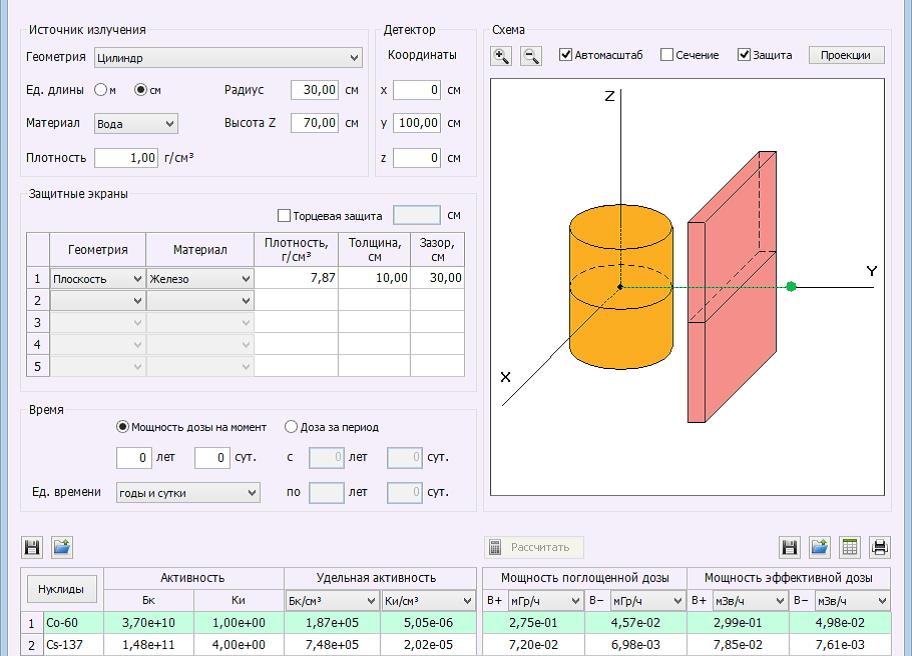Click detector z coordinate field
Image resolution: width=912 pixels, height=656 pixels.
click(417, 158)
